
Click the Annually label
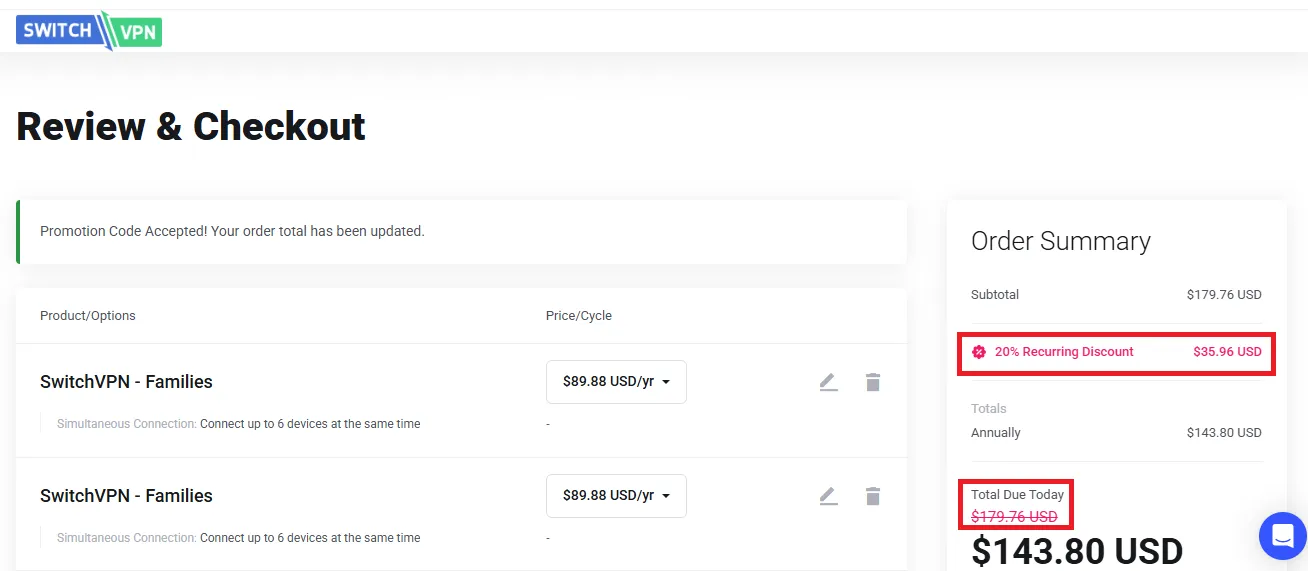[996, 433]
